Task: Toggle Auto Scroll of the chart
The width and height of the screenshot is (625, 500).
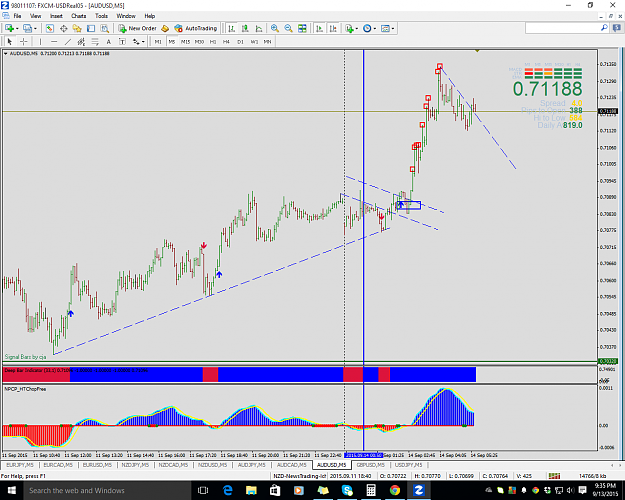Action: [319, 28]
